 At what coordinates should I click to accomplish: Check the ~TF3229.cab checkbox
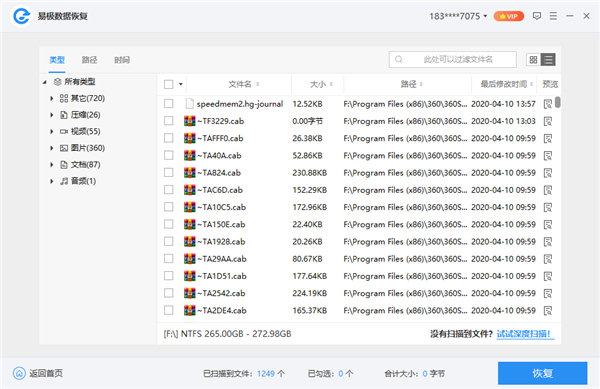pos(168,121)
